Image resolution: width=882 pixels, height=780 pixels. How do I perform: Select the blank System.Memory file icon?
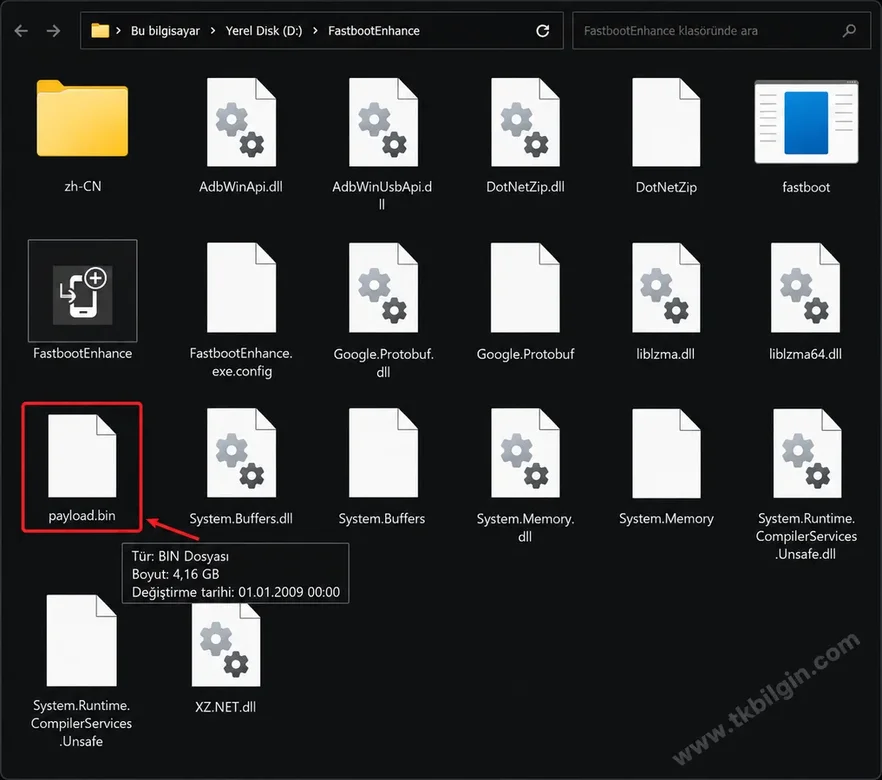(x=666, y=453)
